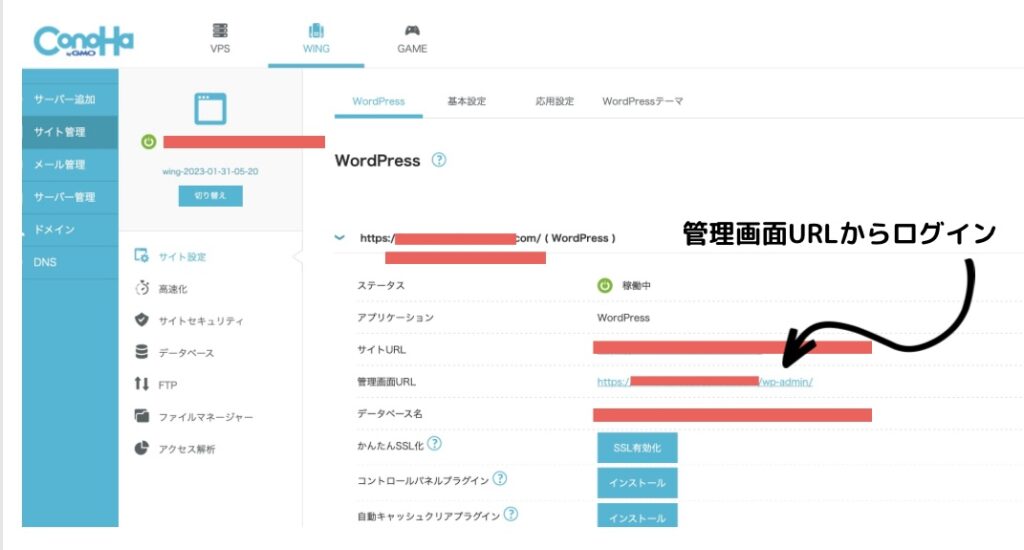Open DNS in the sidebar
The width and height of the screenshot is (1024, 550).
[x=70, y=263]
